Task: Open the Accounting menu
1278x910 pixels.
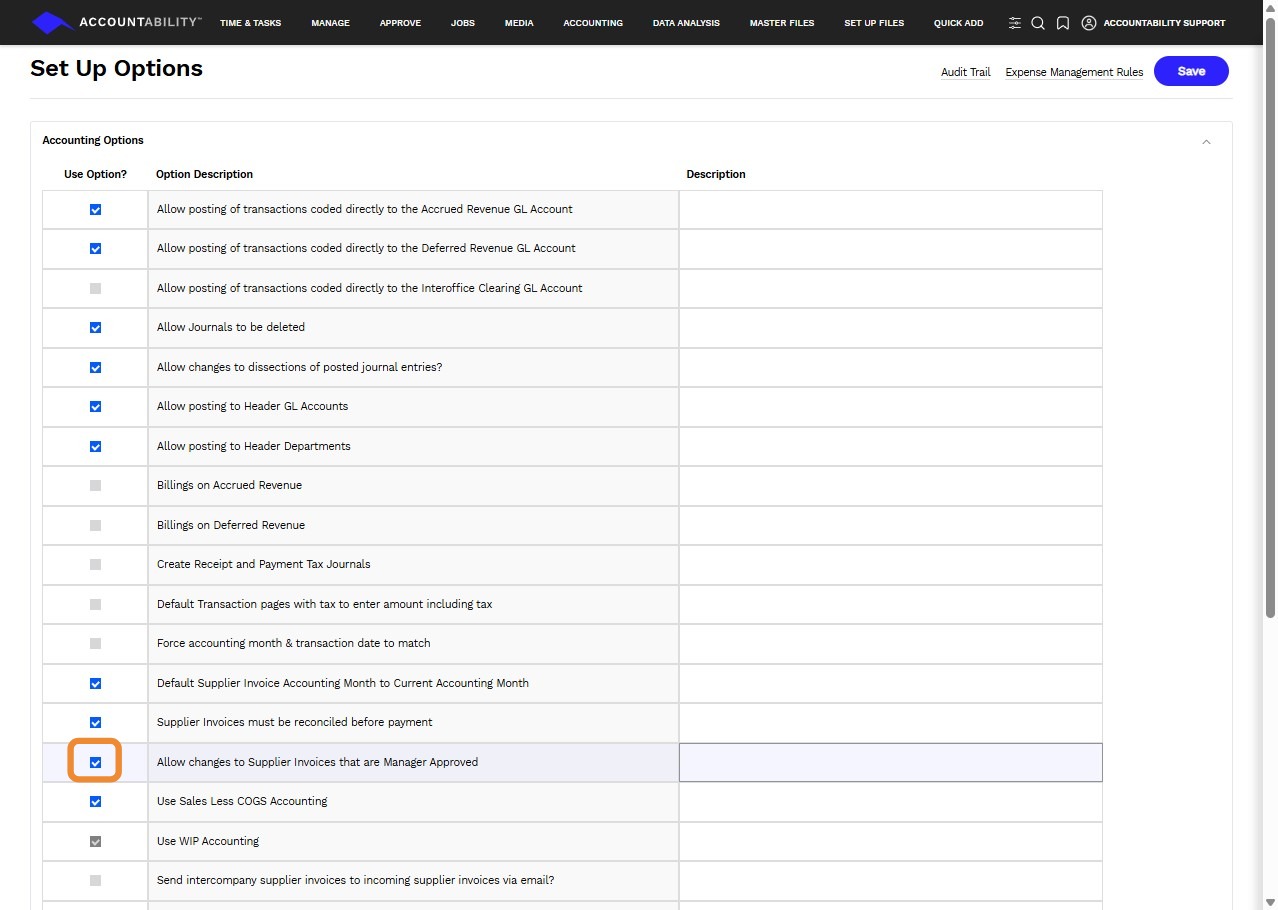Action: click(593, 23)
